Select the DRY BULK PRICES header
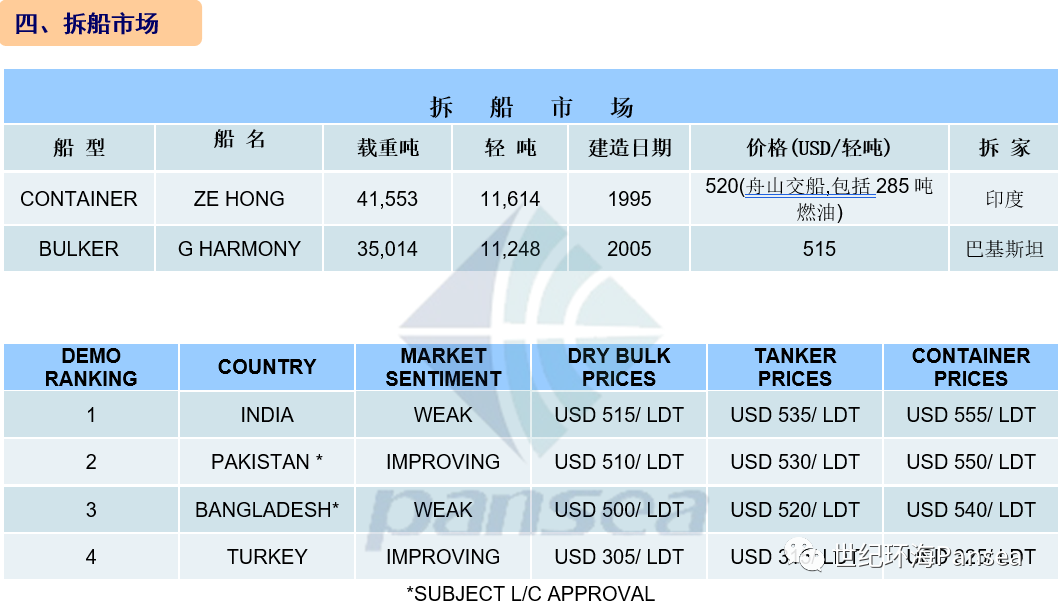Viewport: 1058px width, 603px height. (619, 367)
